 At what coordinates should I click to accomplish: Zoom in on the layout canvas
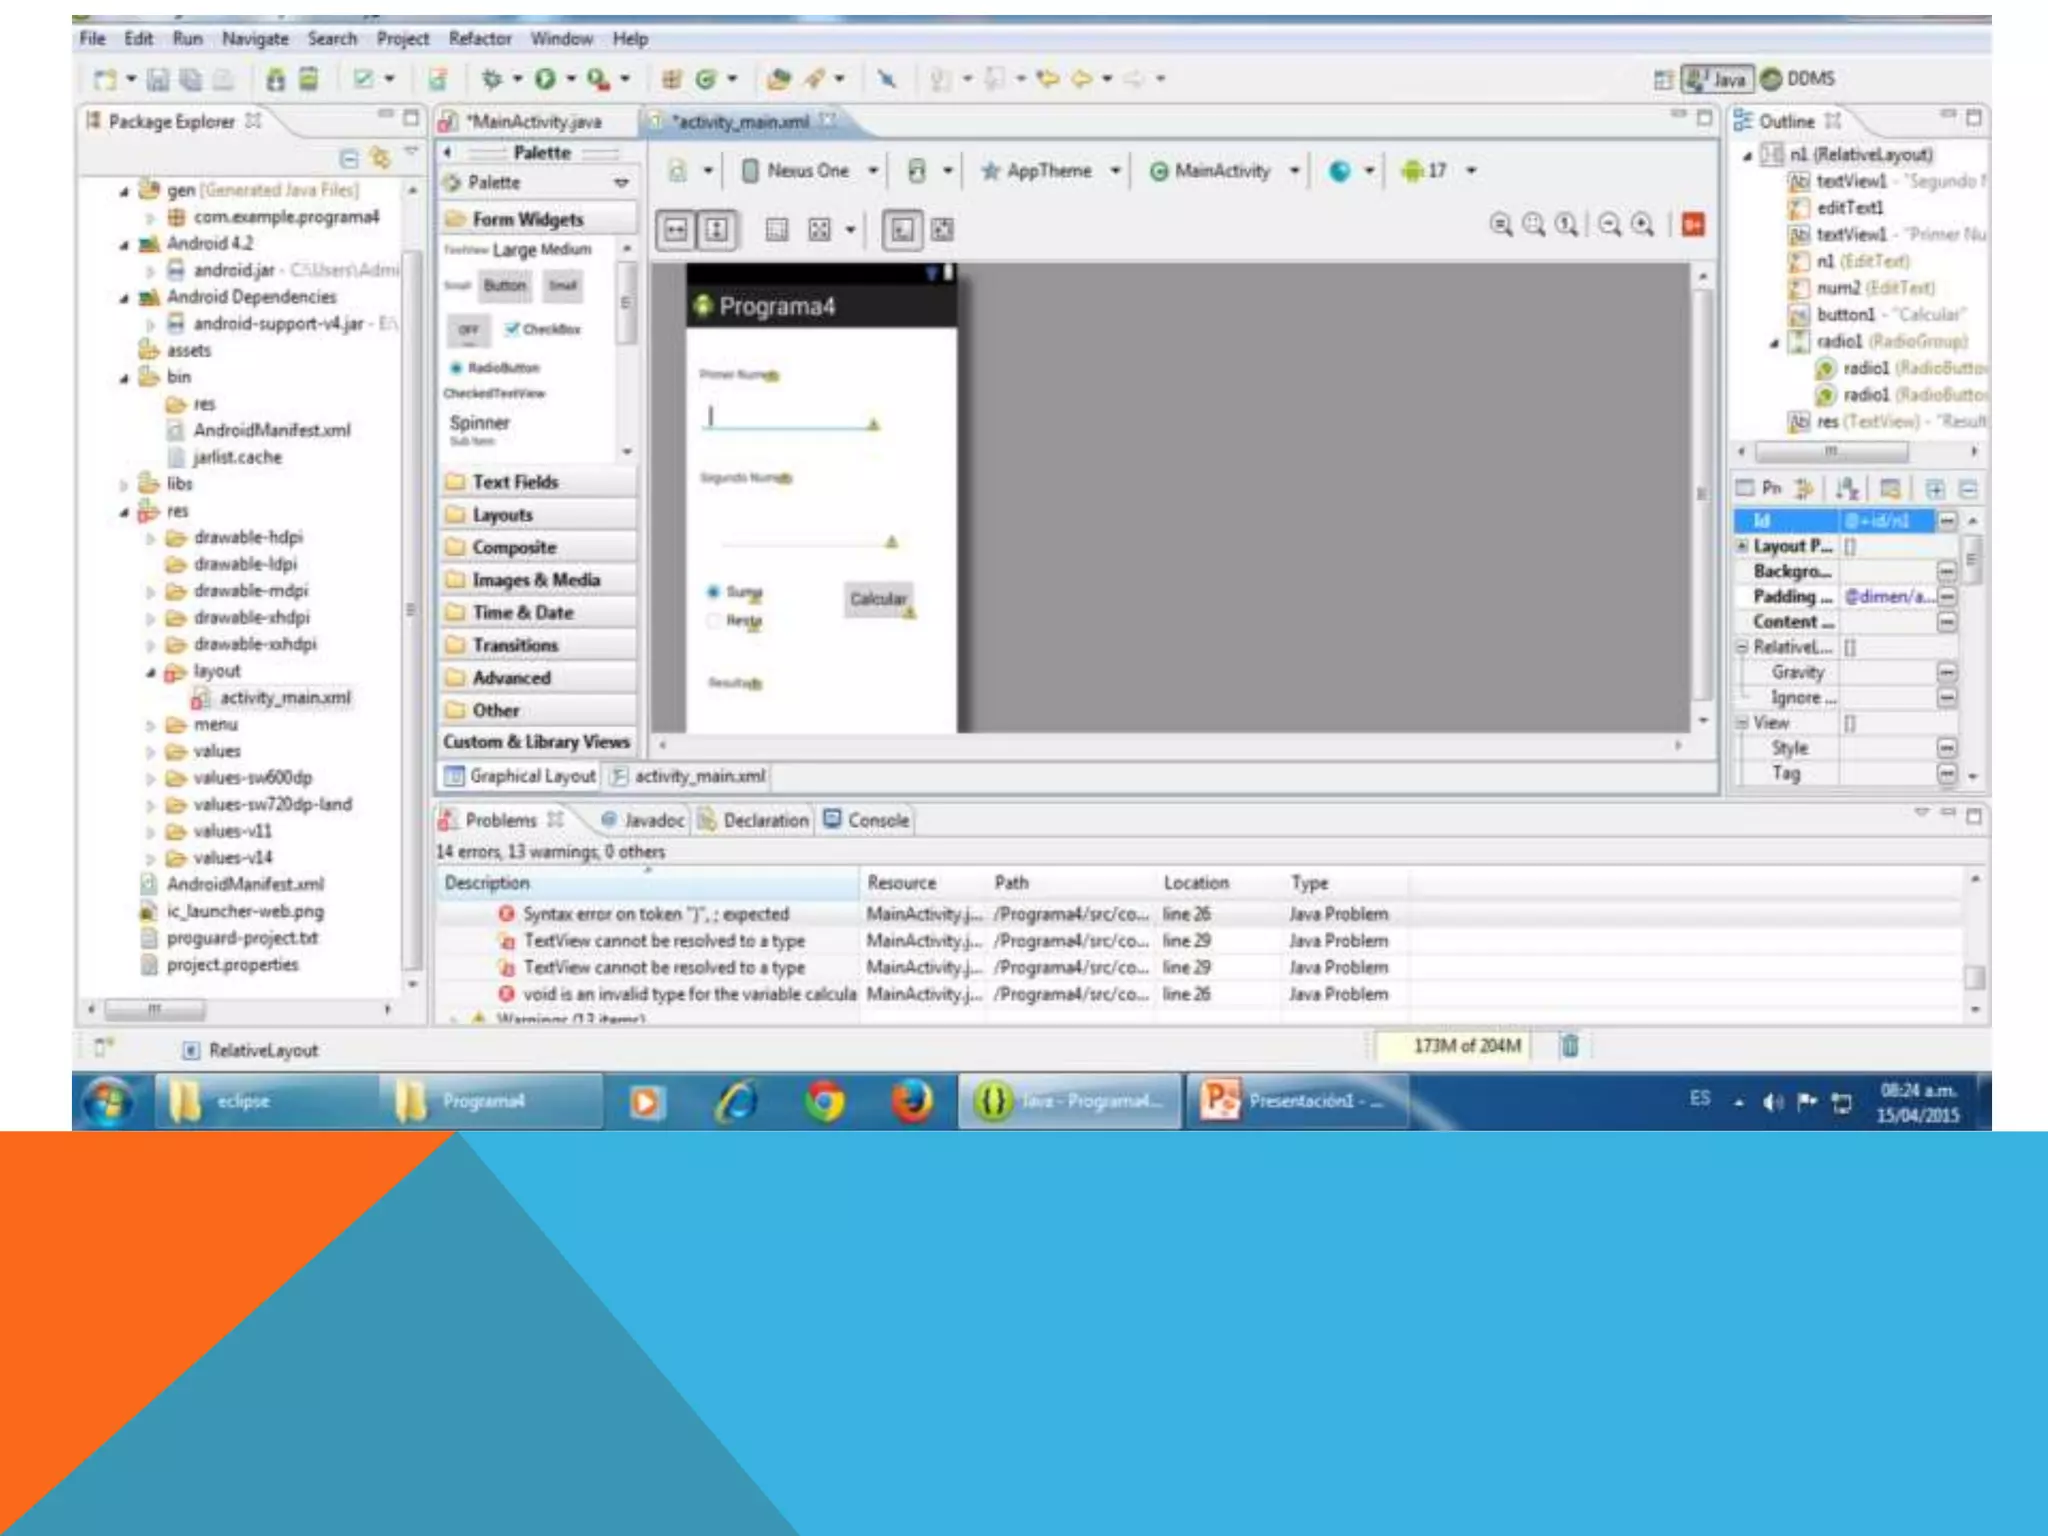click(1642, 225)
